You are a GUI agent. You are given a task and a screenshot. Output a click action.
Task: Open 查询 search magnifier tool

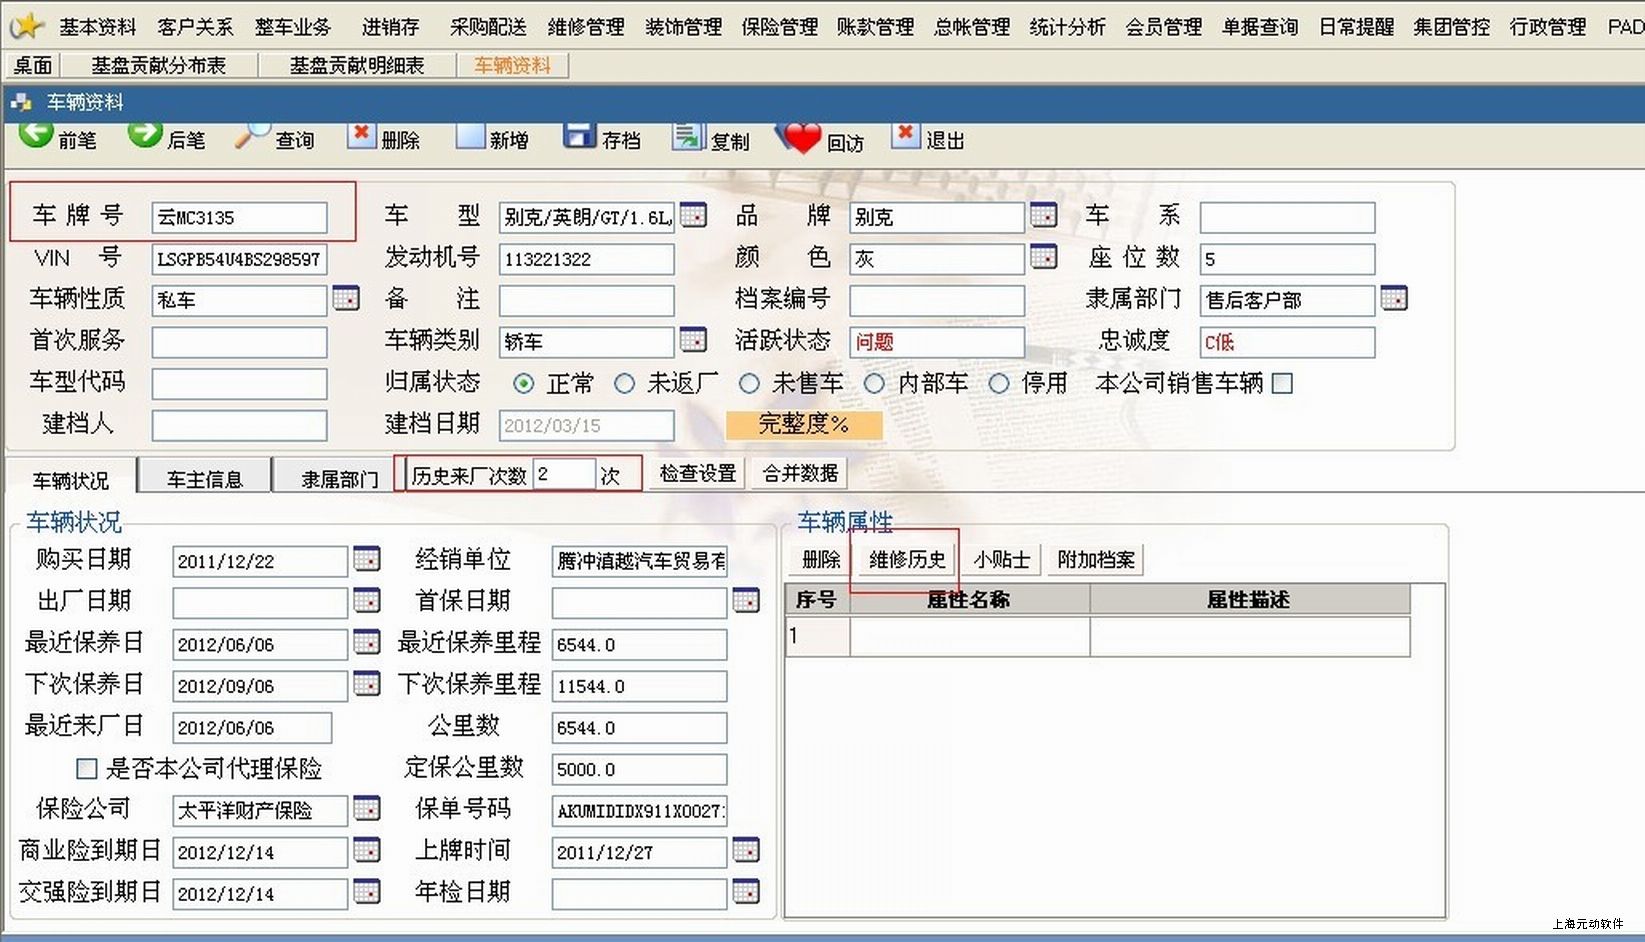coord(253,135)
